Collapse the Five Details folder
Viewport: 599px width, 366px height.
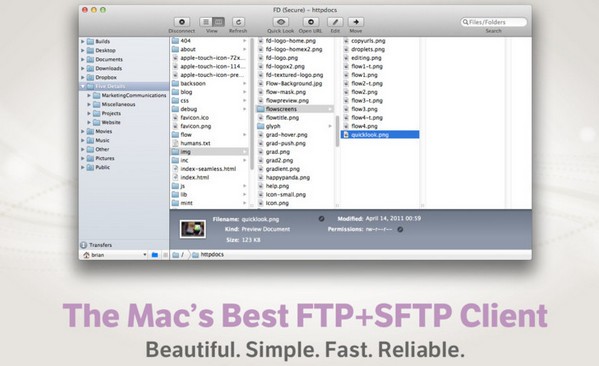click(83, 86)
